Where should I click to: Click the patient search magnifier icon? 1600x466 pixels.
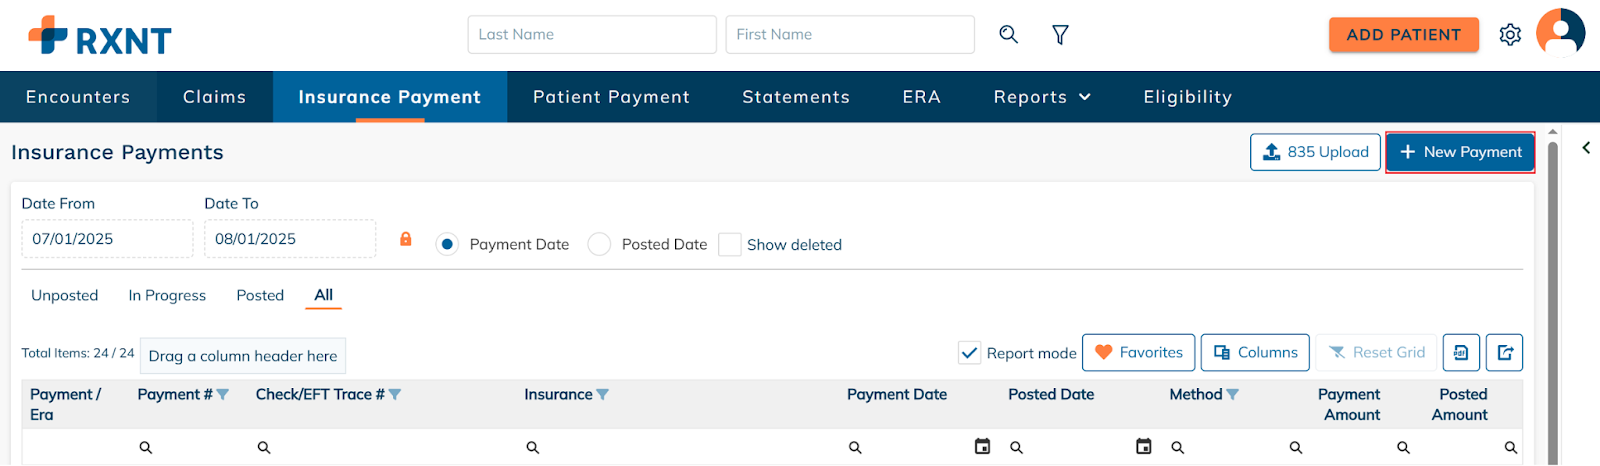coord(1008,35)
